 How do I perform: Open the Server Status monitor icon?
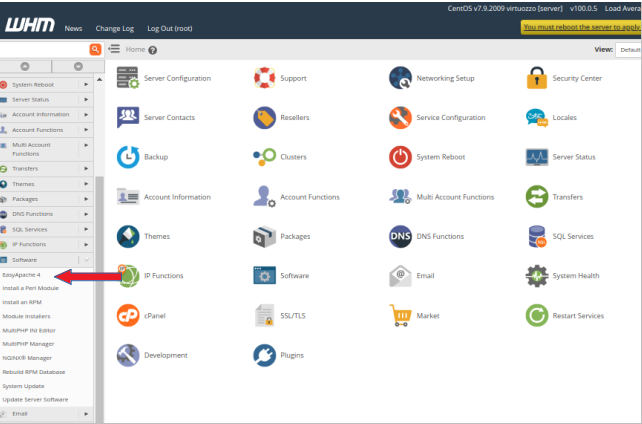(536, 157)
